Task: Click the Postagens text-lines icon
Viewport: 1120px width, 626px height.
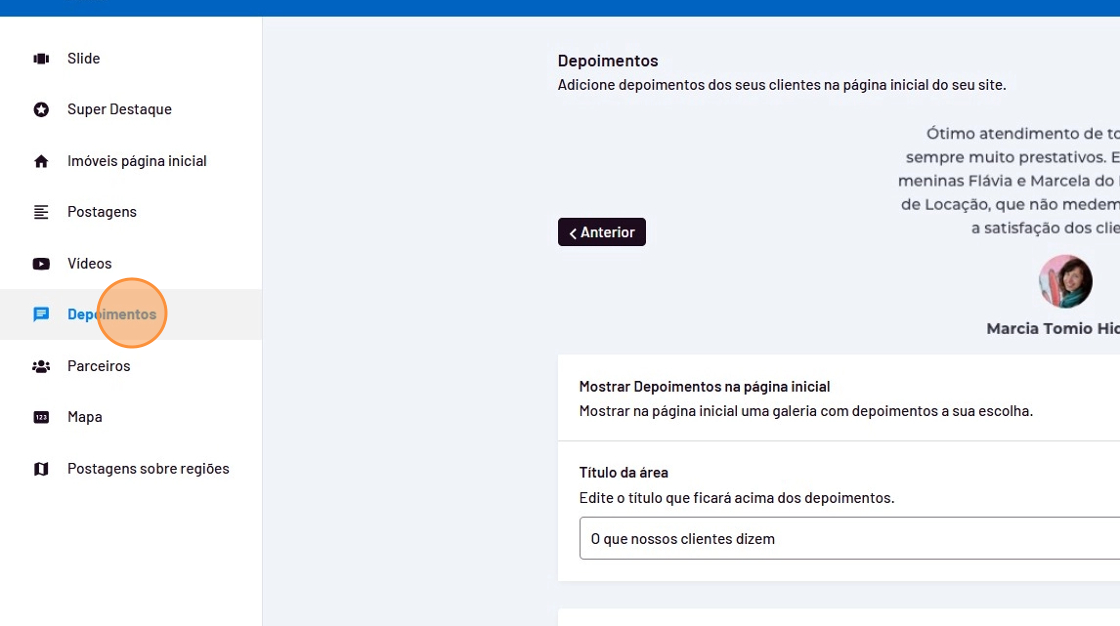Action: (x=41, y=212)
